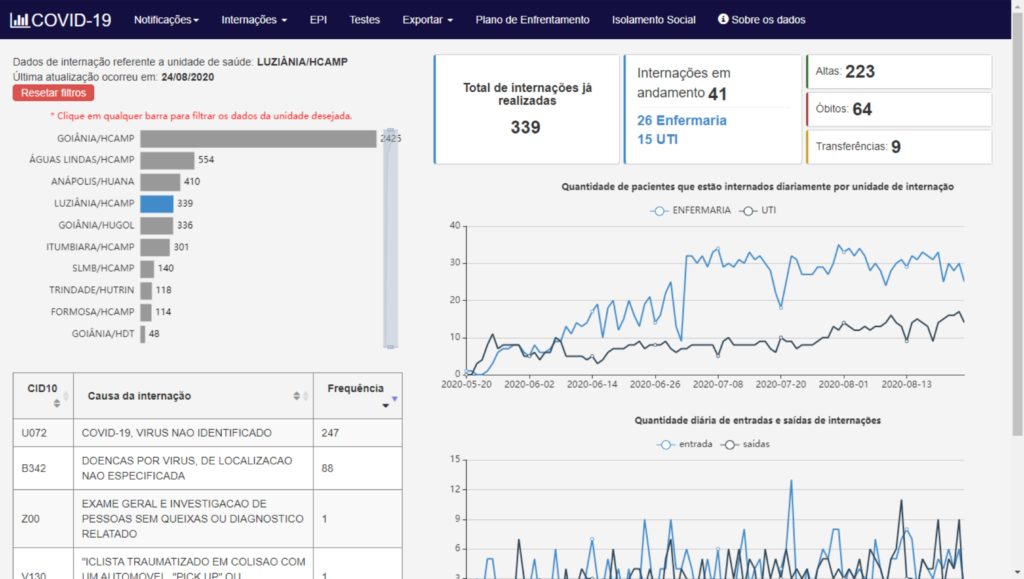This screenshot has height=579, width=1024.
Task: Sort table by CID10 column
Action: tap(43, 396)
